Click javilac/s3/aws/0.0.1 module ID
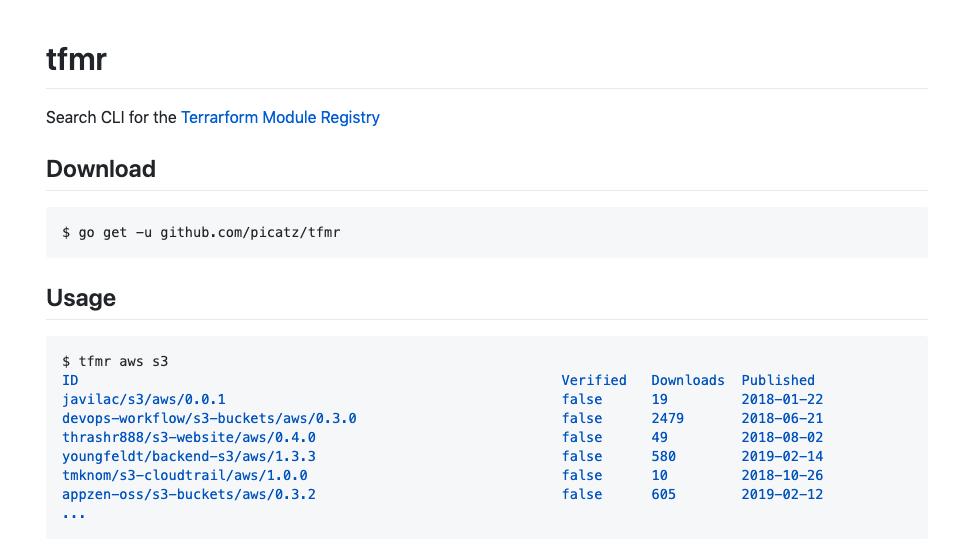The height and width of the screenshot is (559, 973). [144, 400]
